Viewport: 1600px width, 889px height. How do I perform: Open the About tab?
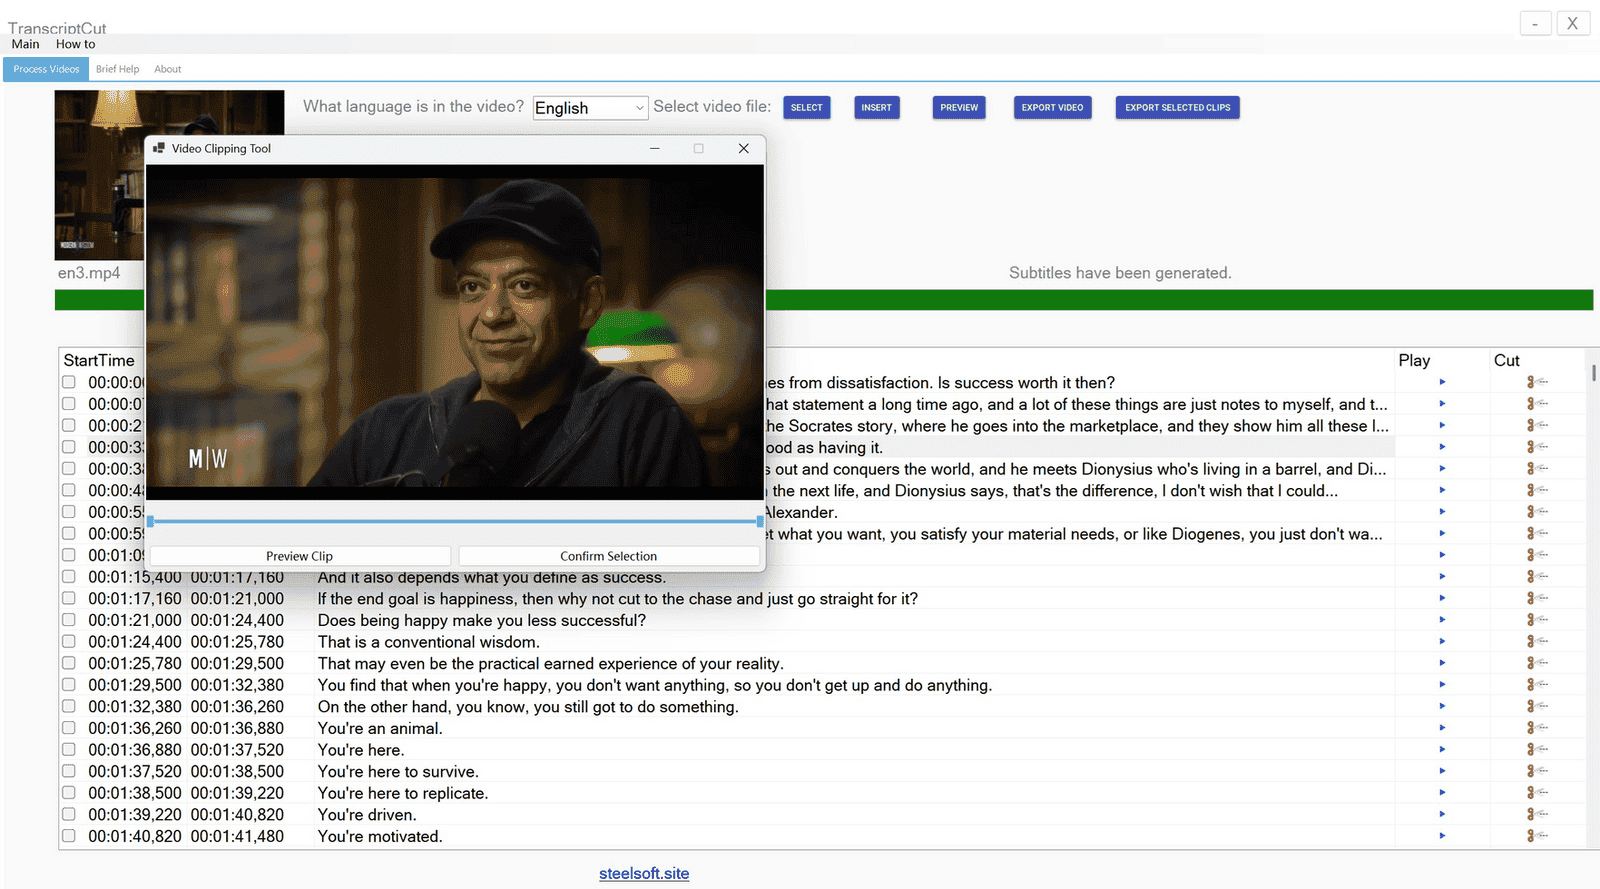[x=168, y=69]
